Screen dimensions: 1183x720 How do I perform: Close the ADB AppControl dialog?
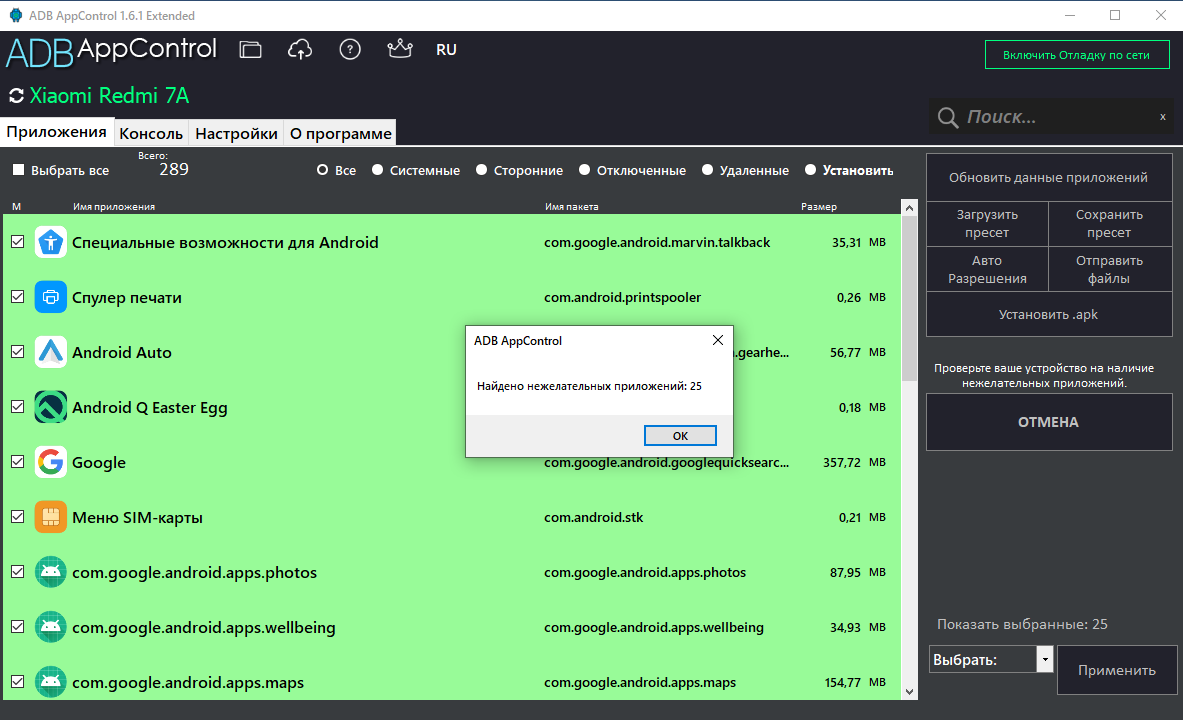pos(717,340)
